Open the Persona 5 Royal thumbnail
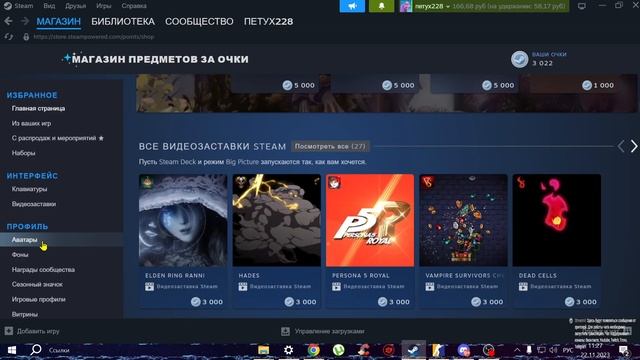 tap(370, 220)
